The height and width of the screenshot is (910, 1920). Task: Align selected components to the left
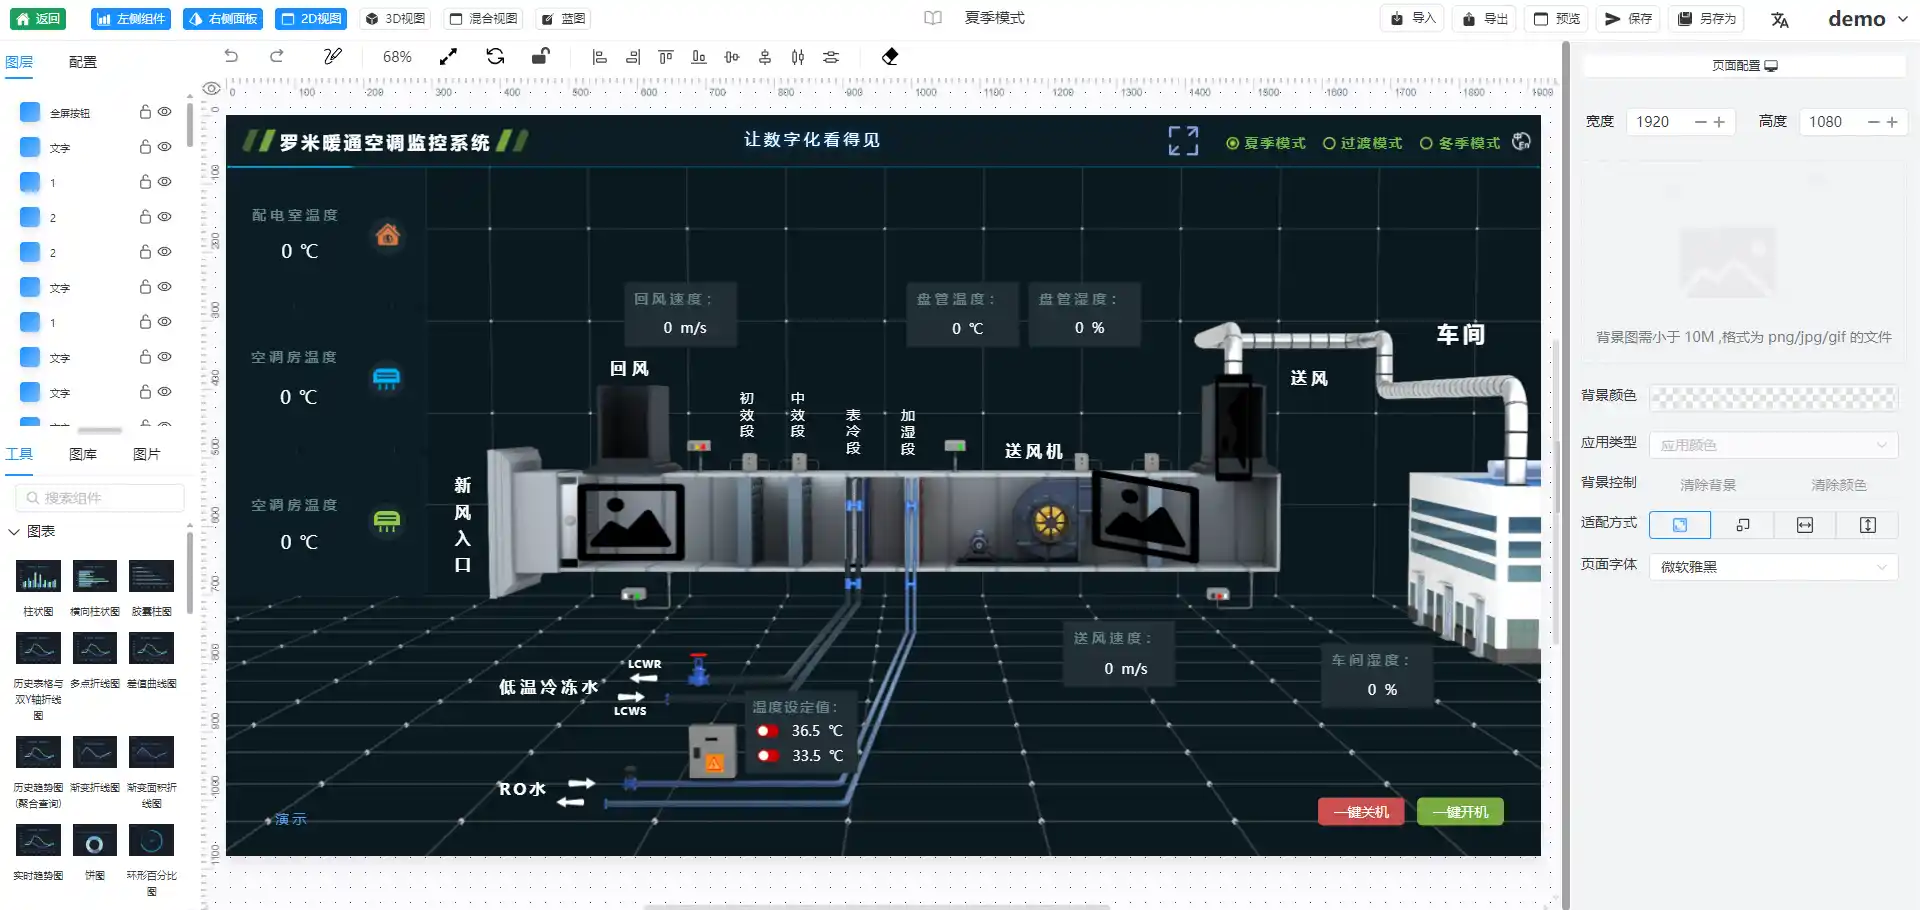click(600, 57)
